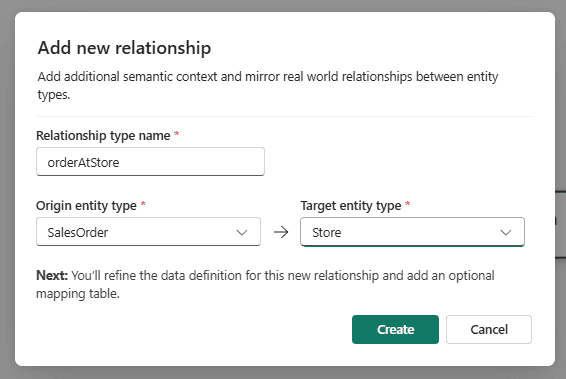Click the 'Relationship type name' label
The width and height of the screenshot is (566, 379).
click(x=103, y=136)
